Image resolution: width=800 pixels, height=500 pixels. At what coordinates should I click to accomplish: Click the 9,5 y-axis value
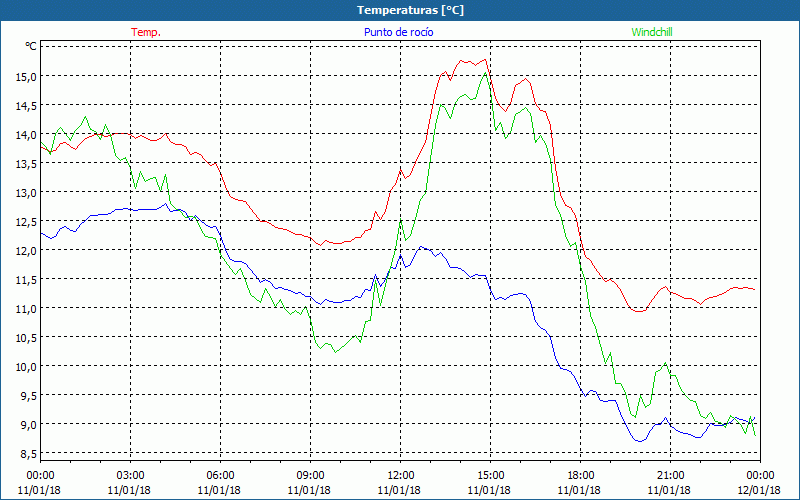pos(29,396)
